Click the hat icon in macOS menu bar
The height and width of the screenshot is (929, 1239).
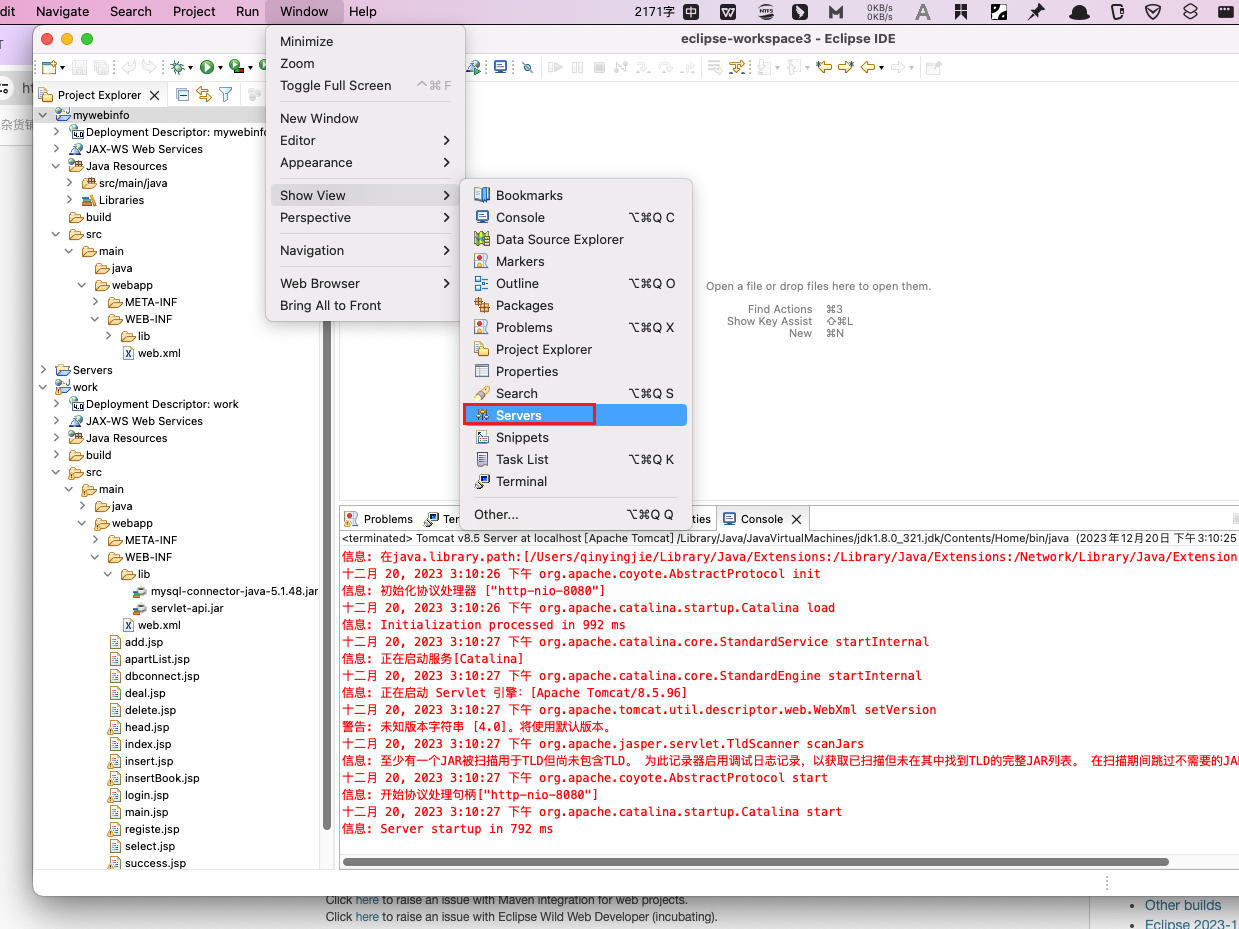(1079, 11)
